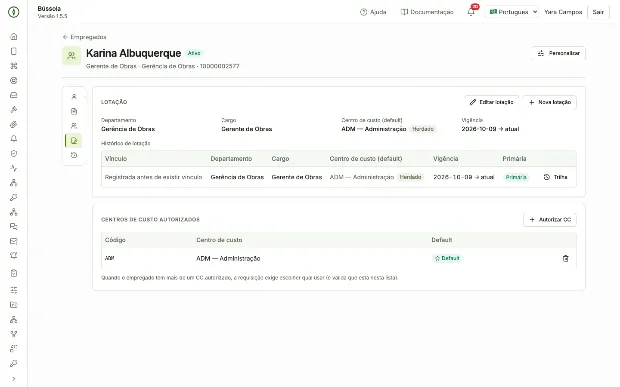Open the activity pulse icon in the sidebar
The height and width of the screenshot is (387, 620).
point(14,168)
